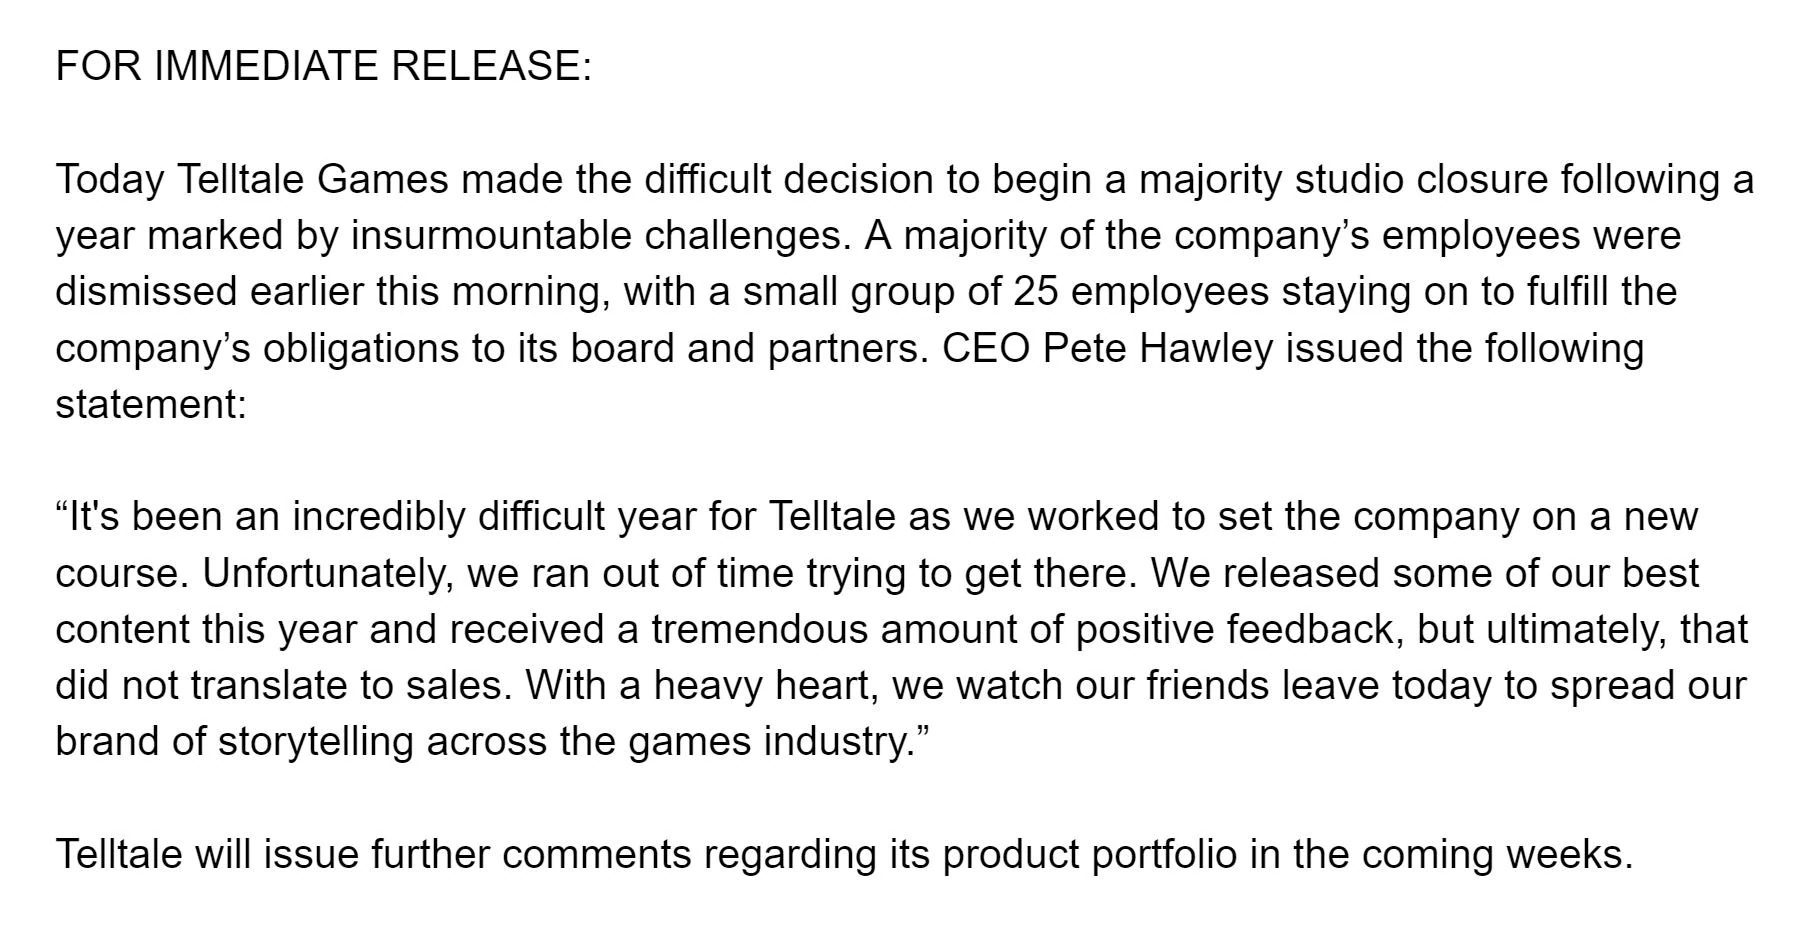Image resolution: width=1804 pixels, height=930 pixels.
Task: Click the words games industry
Action: point(767,741)
